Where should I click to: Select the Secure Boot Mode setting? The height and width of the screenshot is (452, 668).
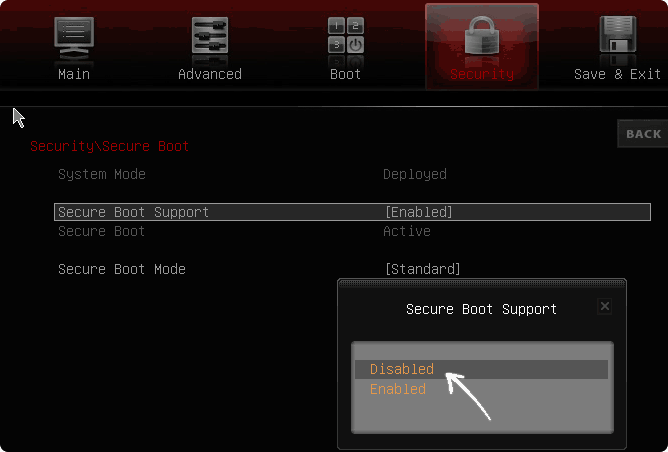click(x=122, y=269)
